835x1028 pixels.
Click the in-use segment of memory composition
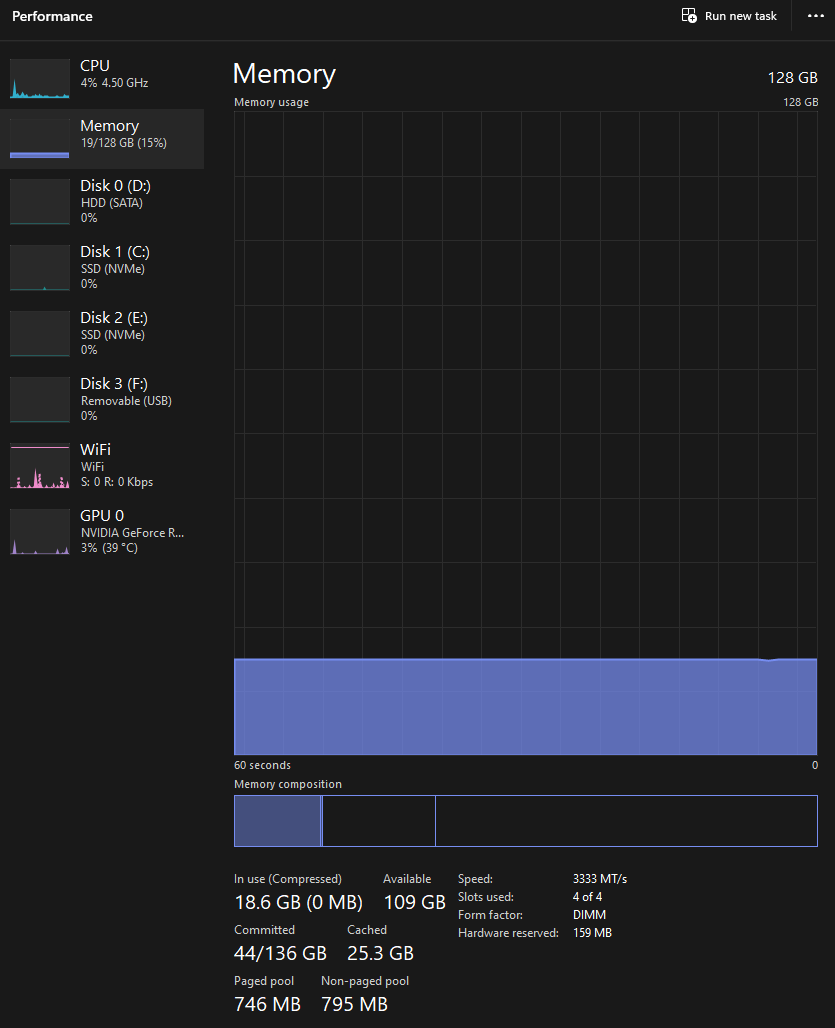(x=277, y=821)
